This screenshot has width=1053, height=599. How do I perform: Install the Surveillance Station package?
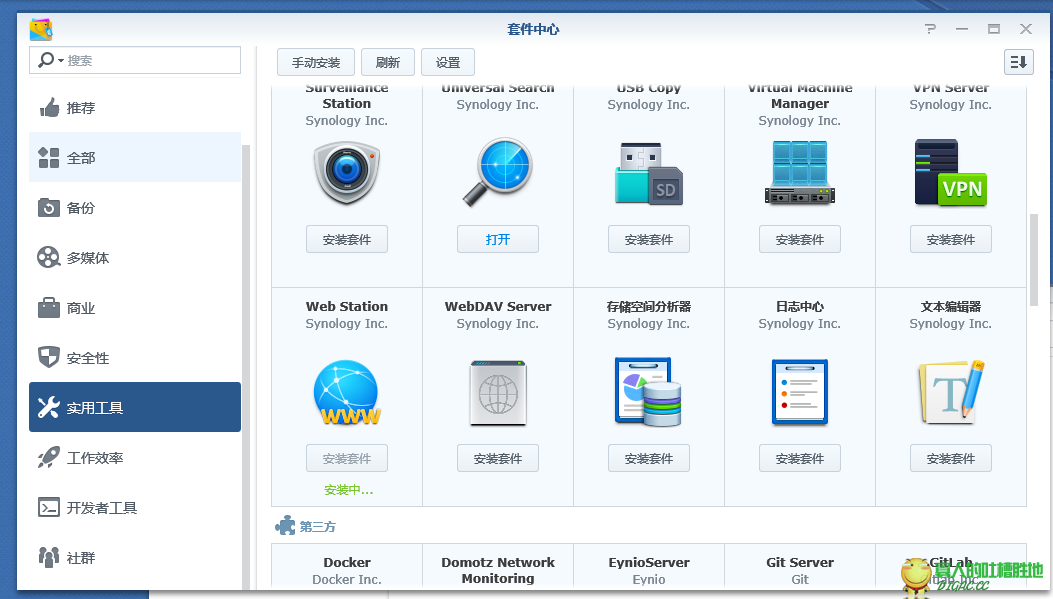(x=347, y=239)
